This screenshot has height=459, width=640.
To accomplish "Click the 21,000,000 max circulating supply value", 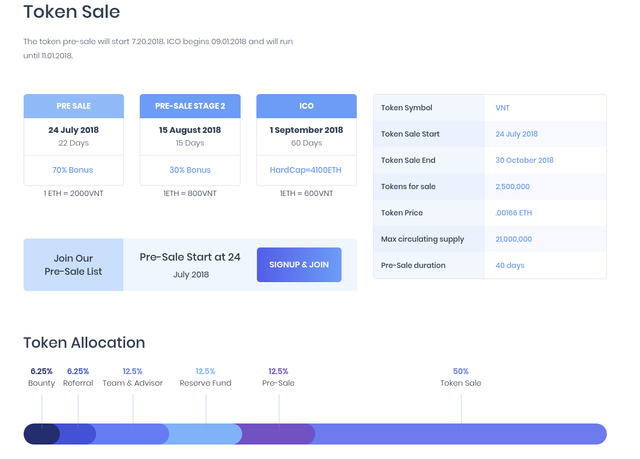I will [x=514, y=239].
